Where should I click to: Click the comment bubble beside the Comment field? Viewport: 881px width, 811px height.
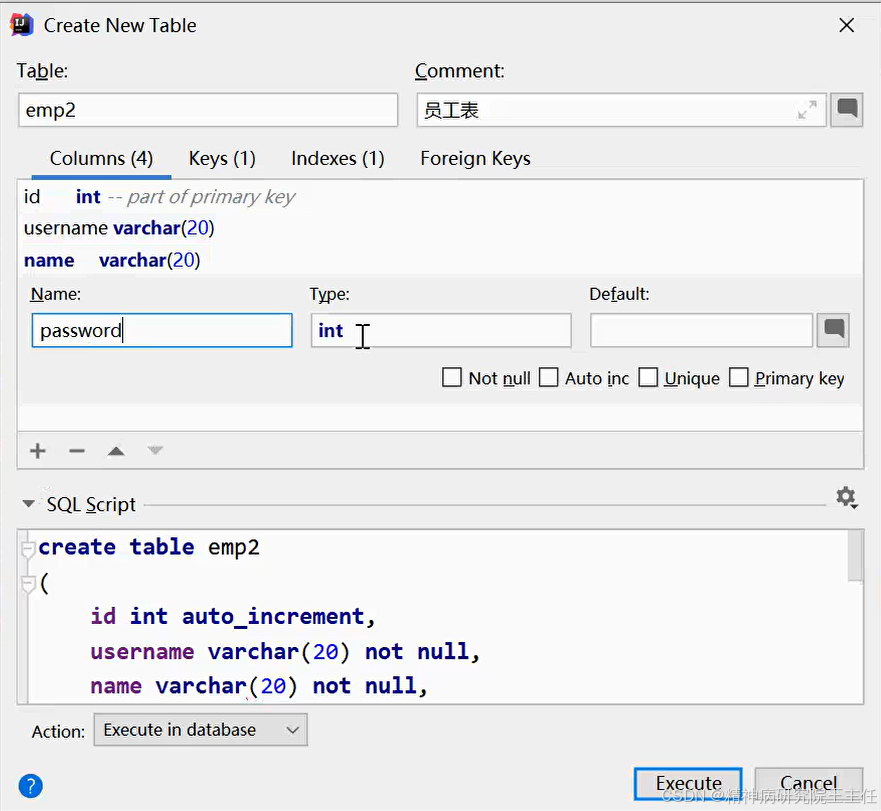(x=846, y=109)
